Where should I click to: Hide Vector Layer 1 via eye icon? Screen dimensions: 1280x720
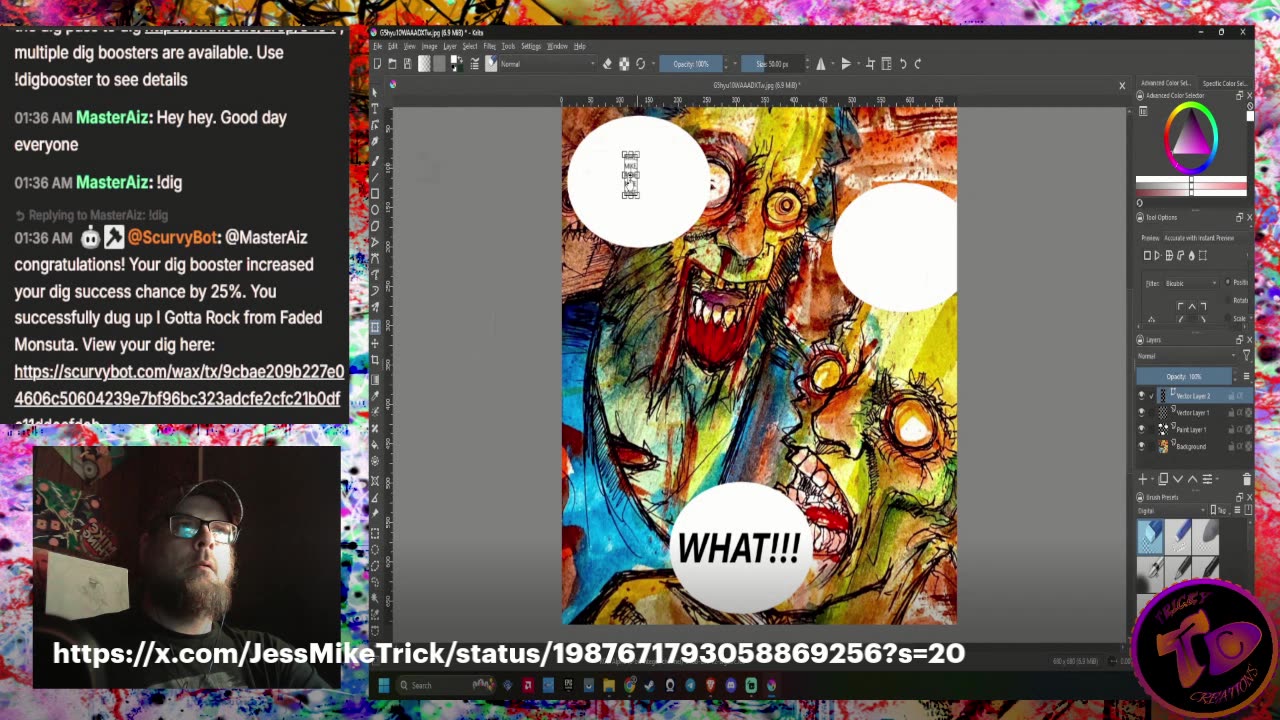coord(1141,412)
